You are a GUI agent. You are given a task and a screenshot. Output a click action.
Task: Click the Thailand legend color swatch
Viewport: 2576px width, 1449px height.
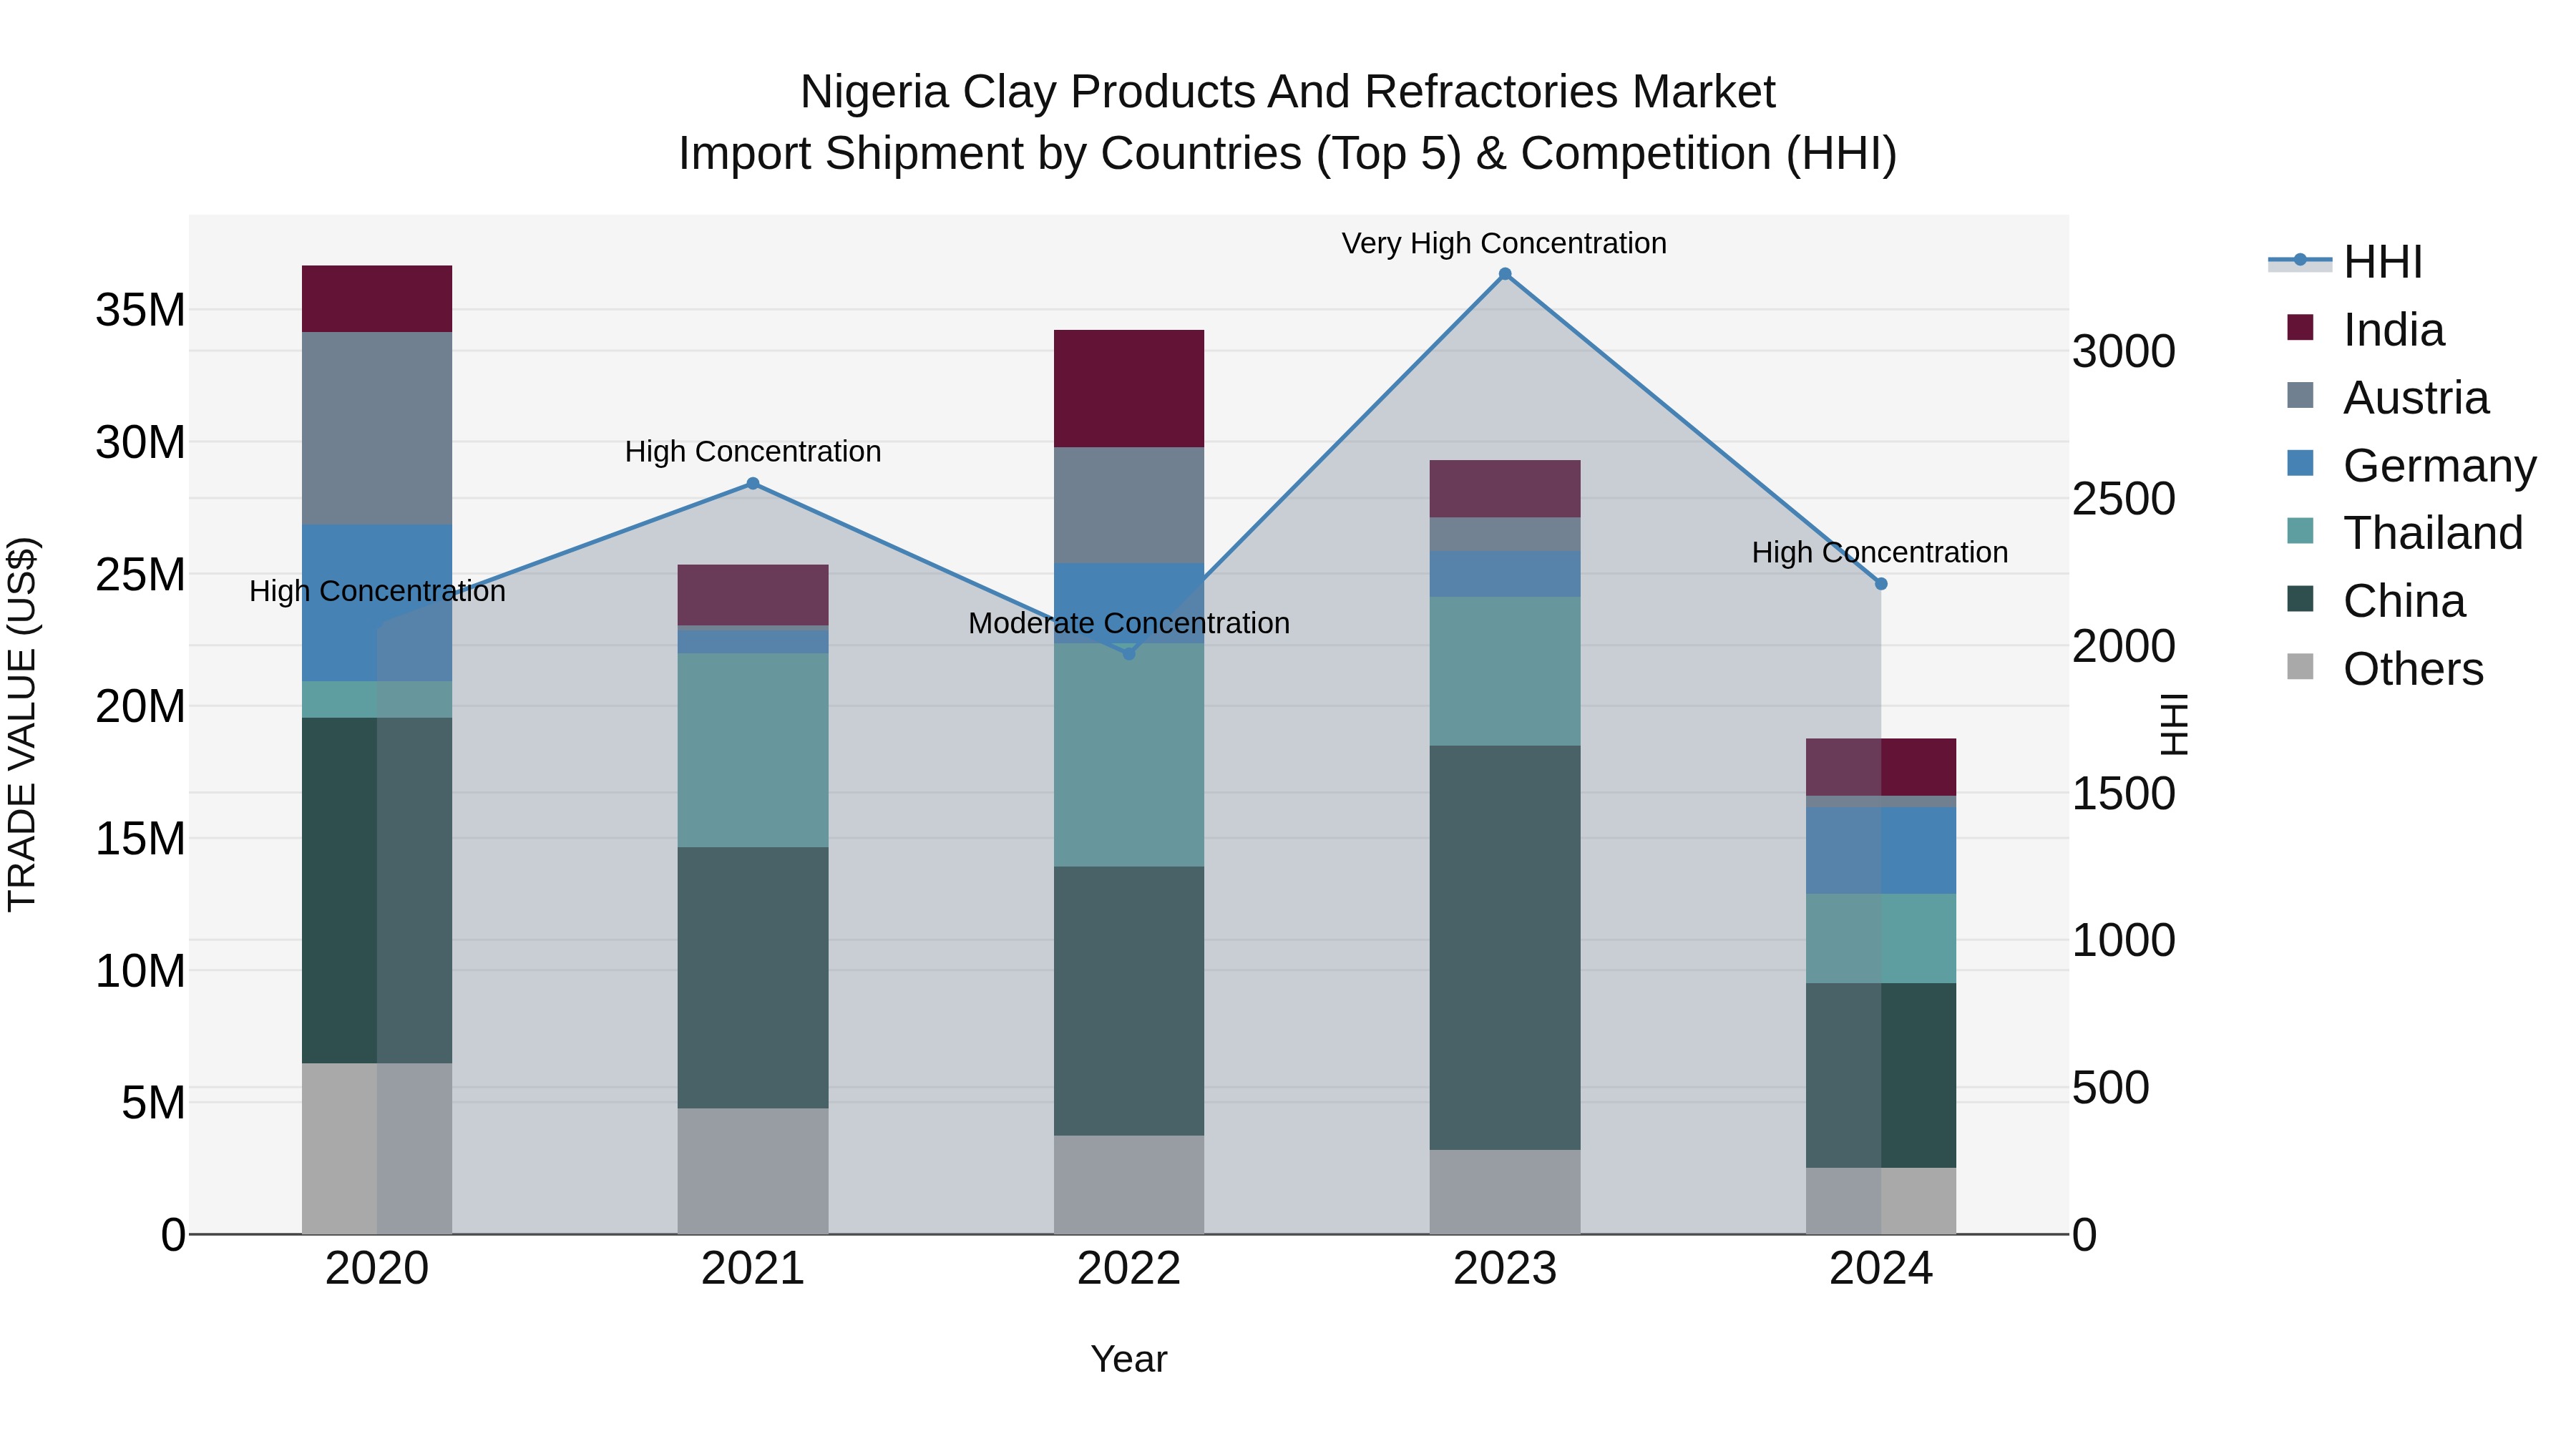[2300, 531]
